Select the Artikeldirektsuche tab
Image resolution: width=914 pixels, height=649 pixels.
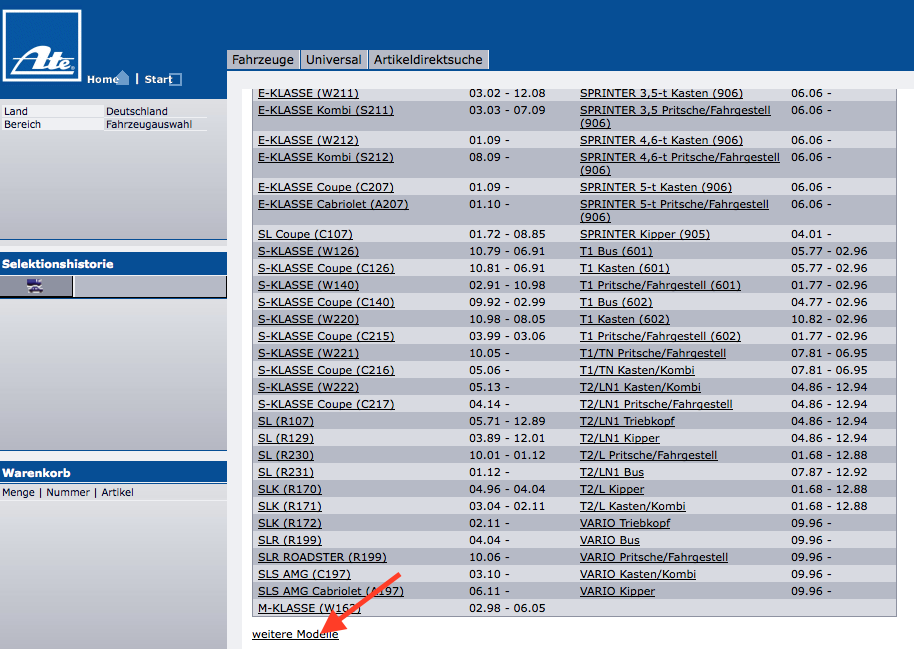[428, 60]
